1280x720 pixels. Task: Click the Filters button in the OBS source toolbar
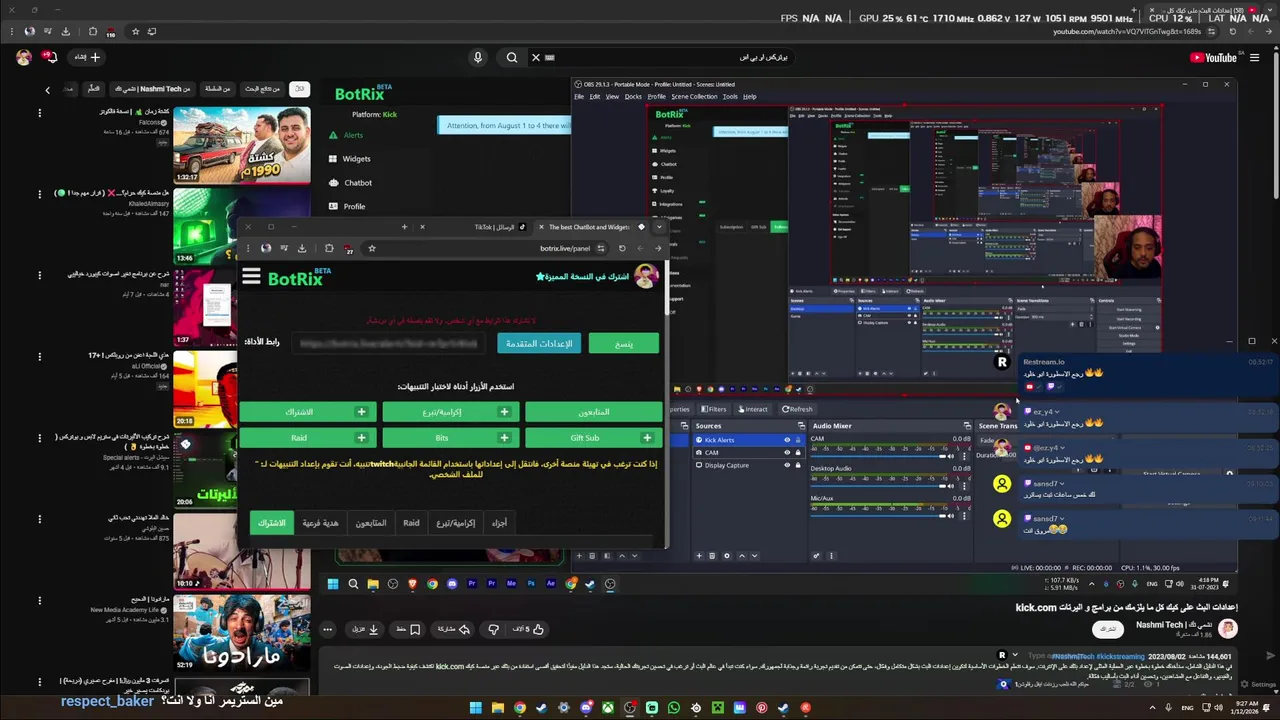713,409
